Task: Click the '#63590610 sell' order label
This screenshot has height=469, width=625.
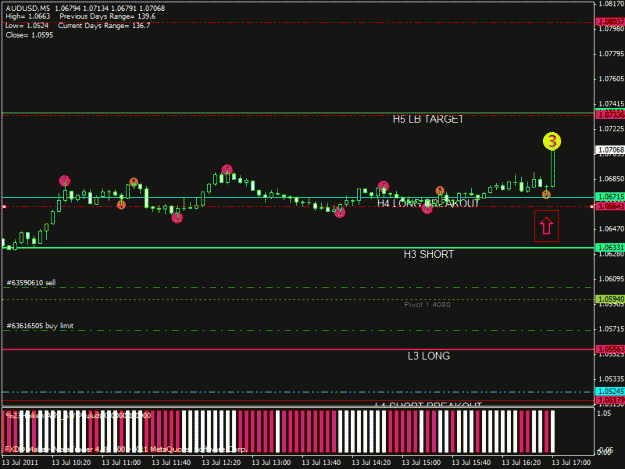Action: [31, 283]
